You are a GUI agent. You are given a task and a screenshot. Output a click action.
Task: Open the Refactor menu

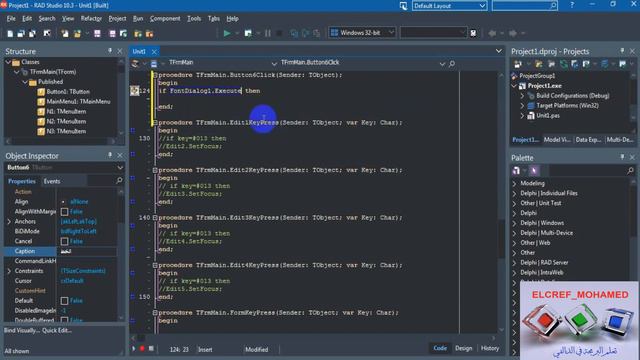pyautogui.click(x=91, y=19)
